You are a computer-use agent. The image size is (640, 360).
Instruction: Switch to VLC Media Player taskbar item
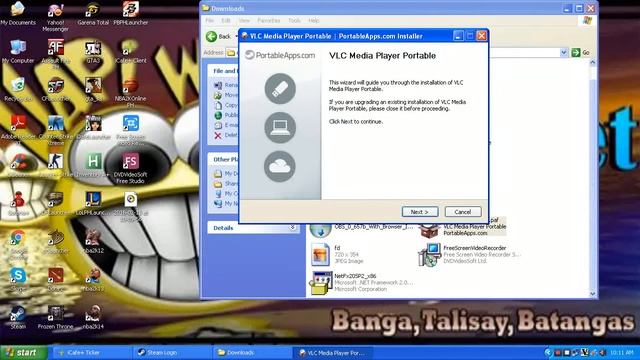tap(332, 353)
